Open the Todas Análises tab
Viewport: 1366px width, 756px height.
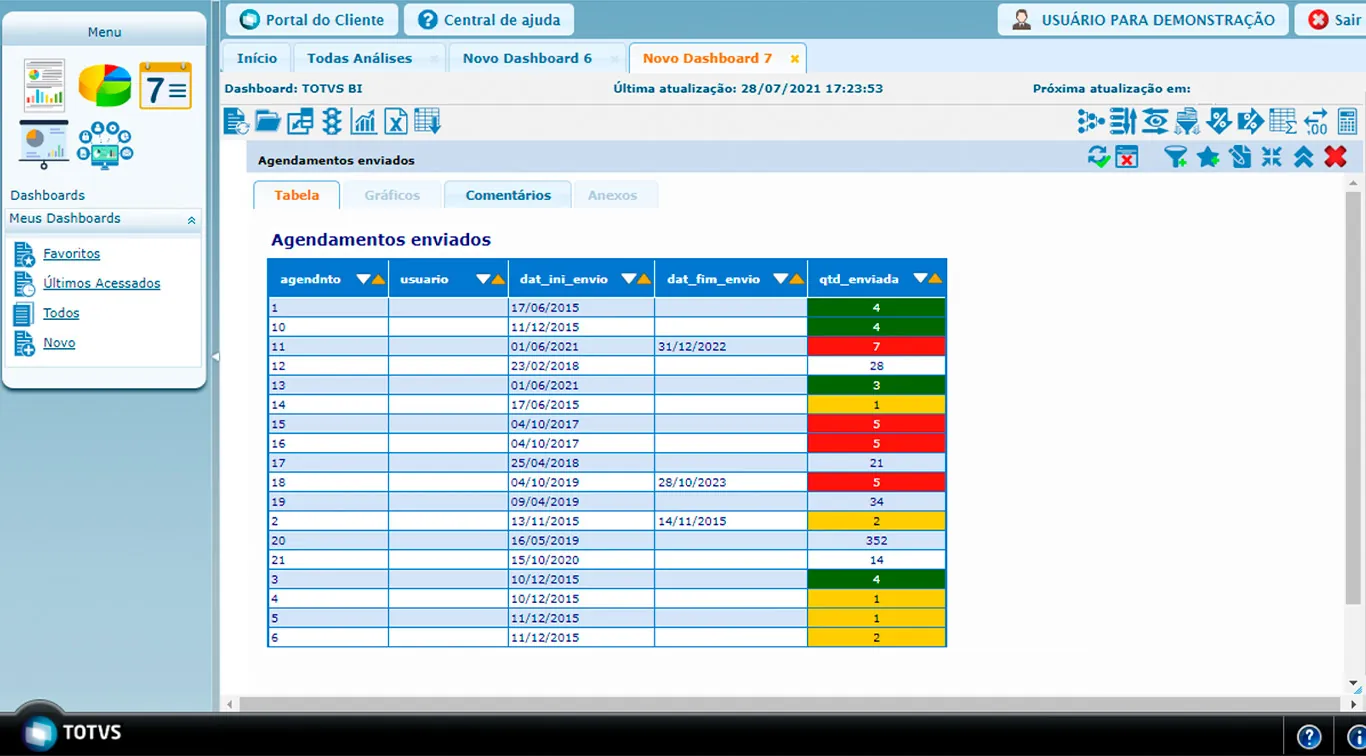(x=359, y=58)
